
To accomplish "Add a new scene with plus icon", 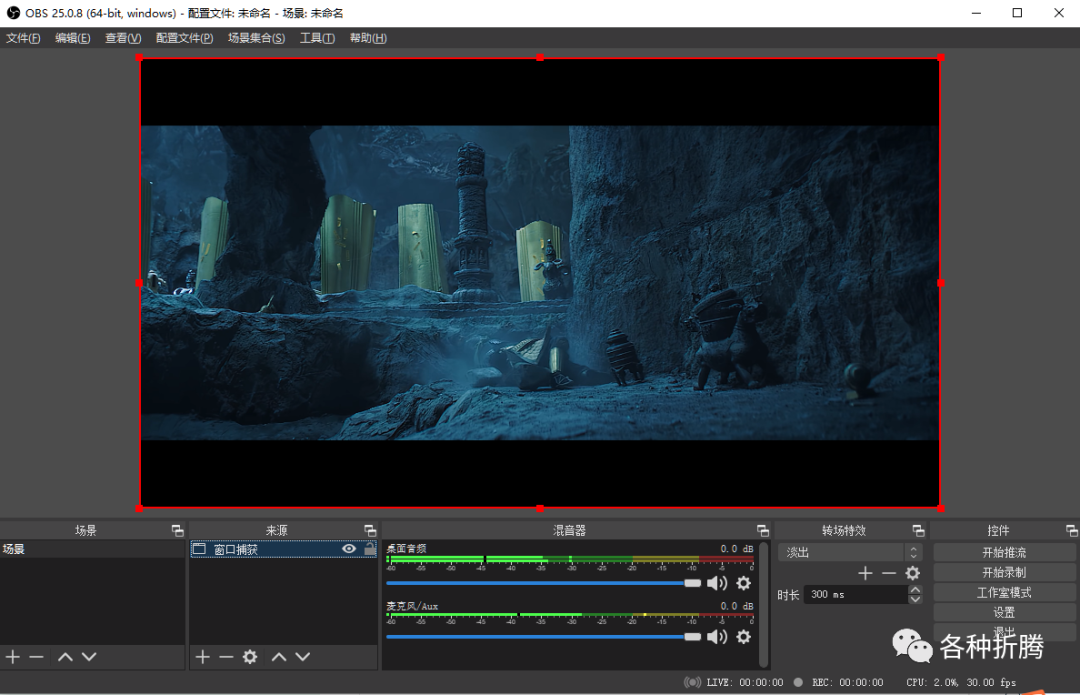I will click(x=13, y=657).
